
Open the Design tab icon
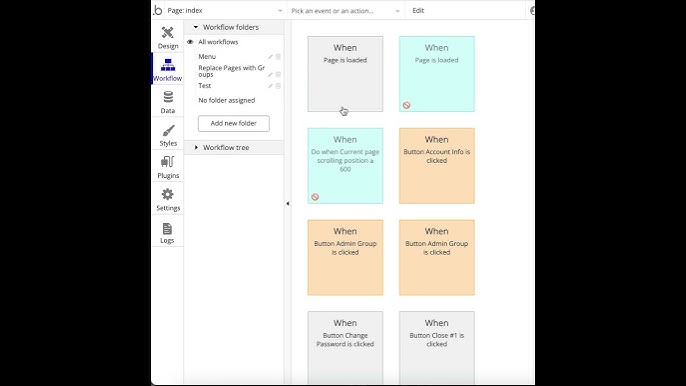coord(168,33)
